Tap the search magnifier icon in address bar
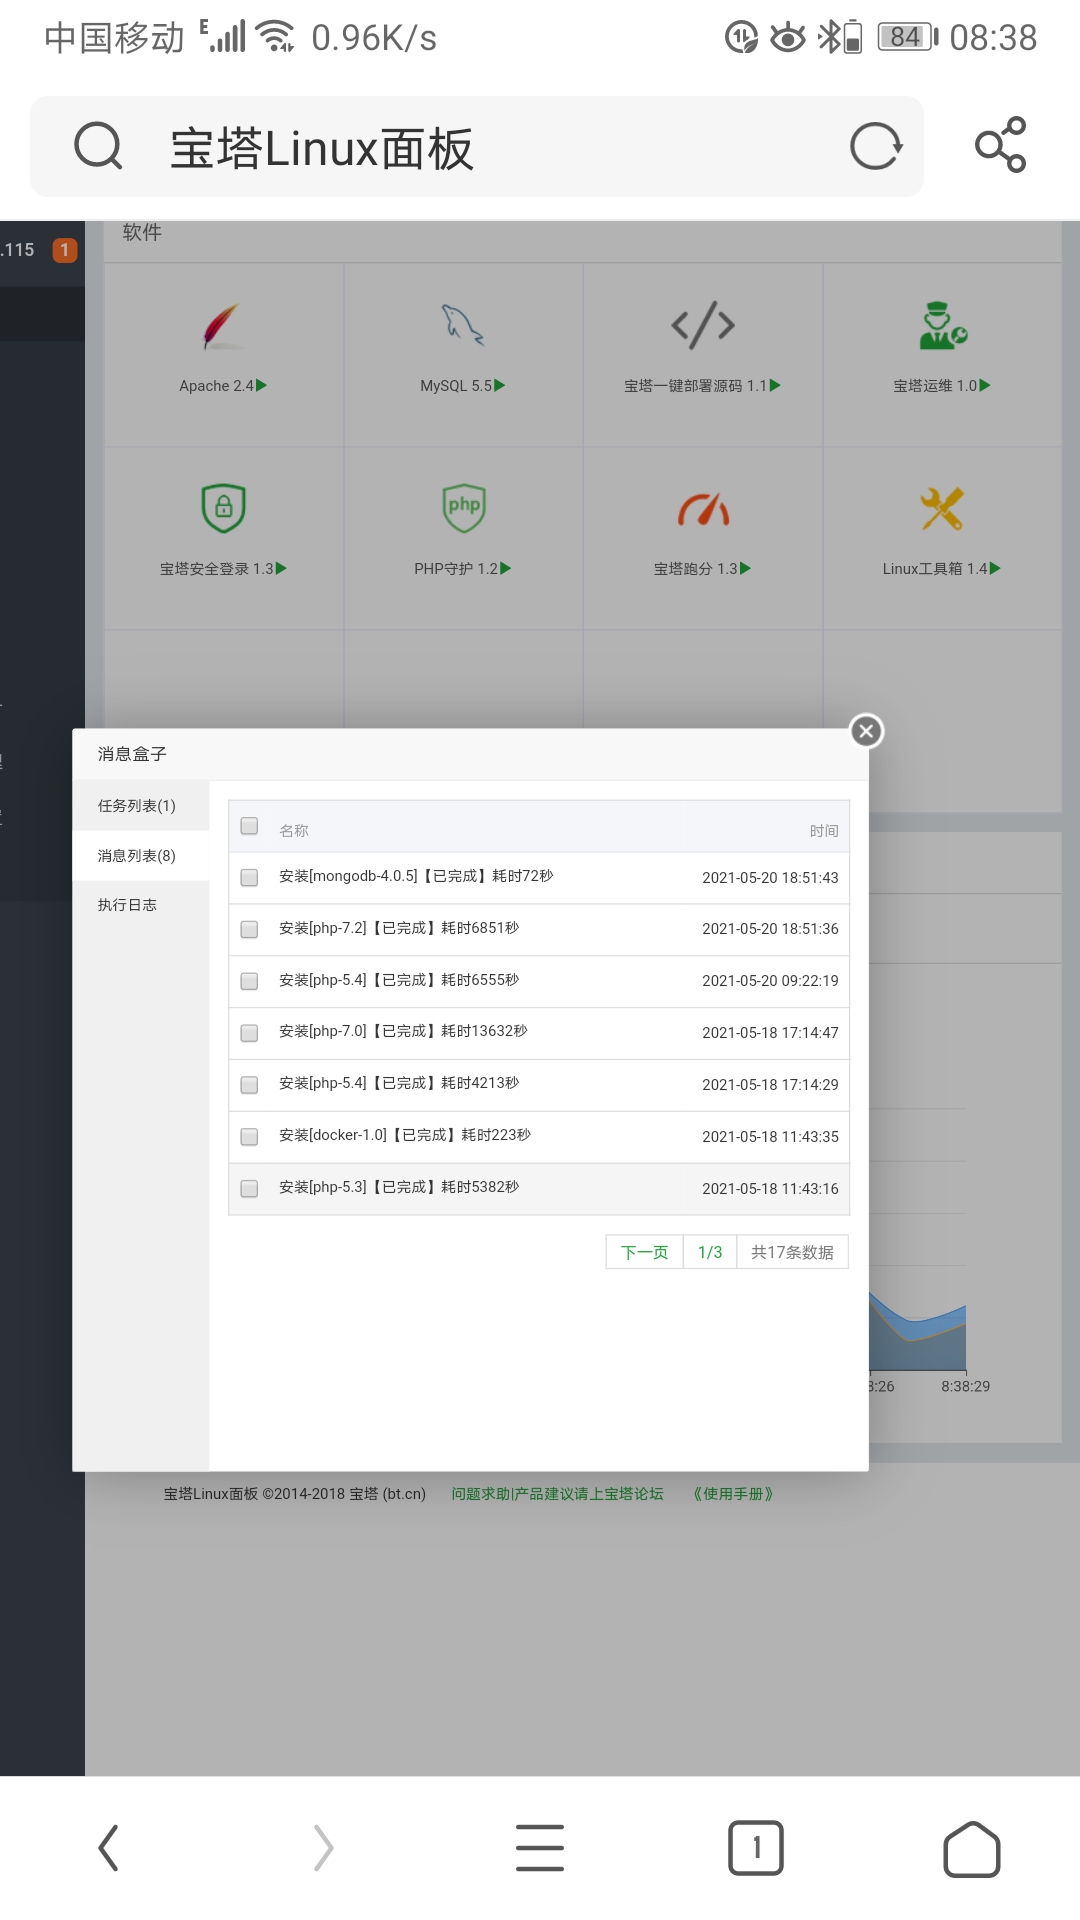This screenshot has height=1920, width=1080. (98, 147)
